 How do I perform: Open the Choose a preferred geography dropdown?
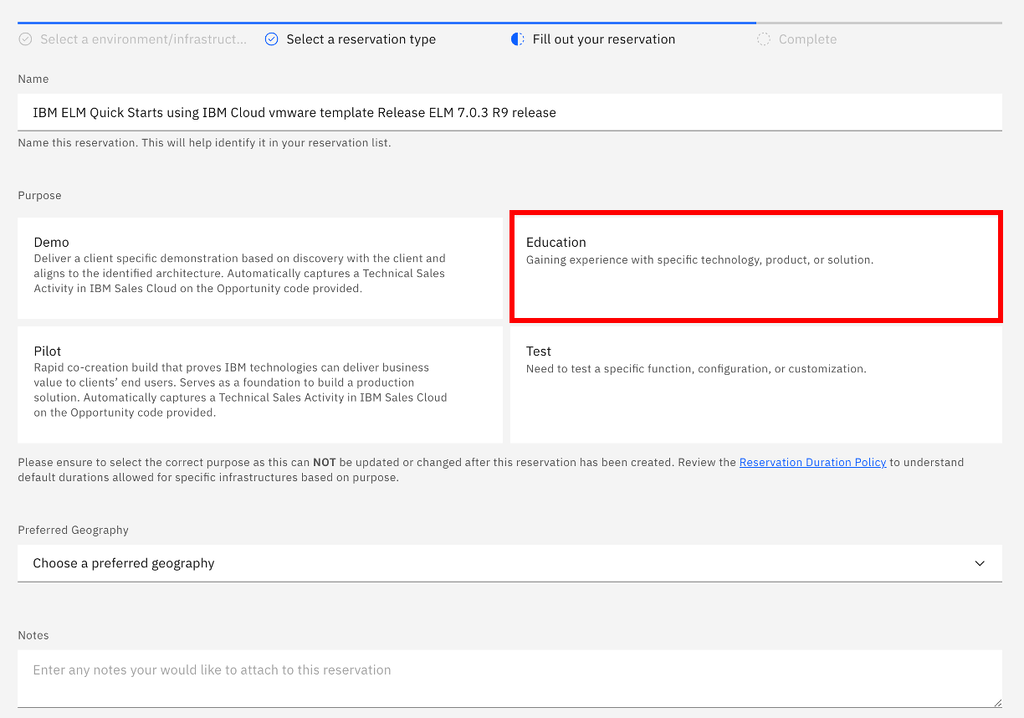[x=509, y=563]
